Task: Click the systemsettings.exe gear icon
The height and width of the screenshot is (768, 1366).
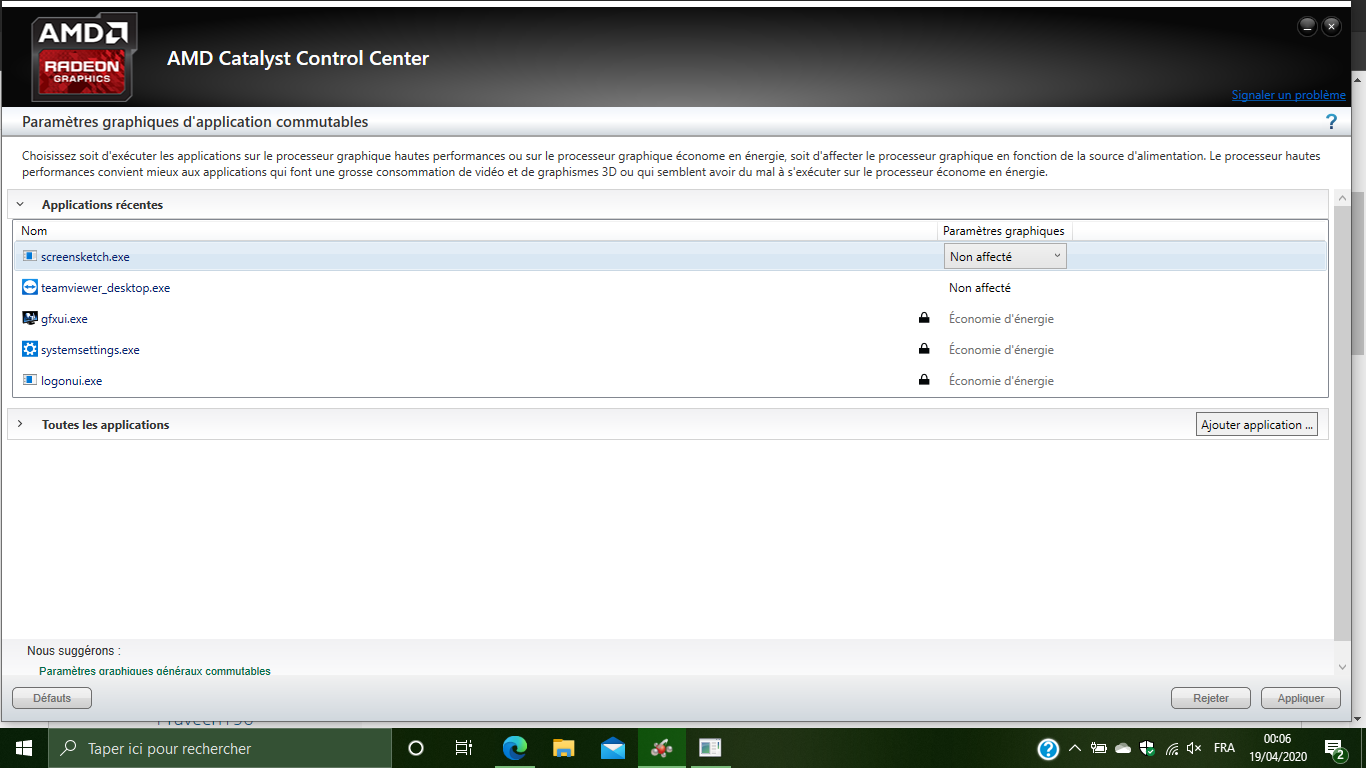Action: click(29, 350)
